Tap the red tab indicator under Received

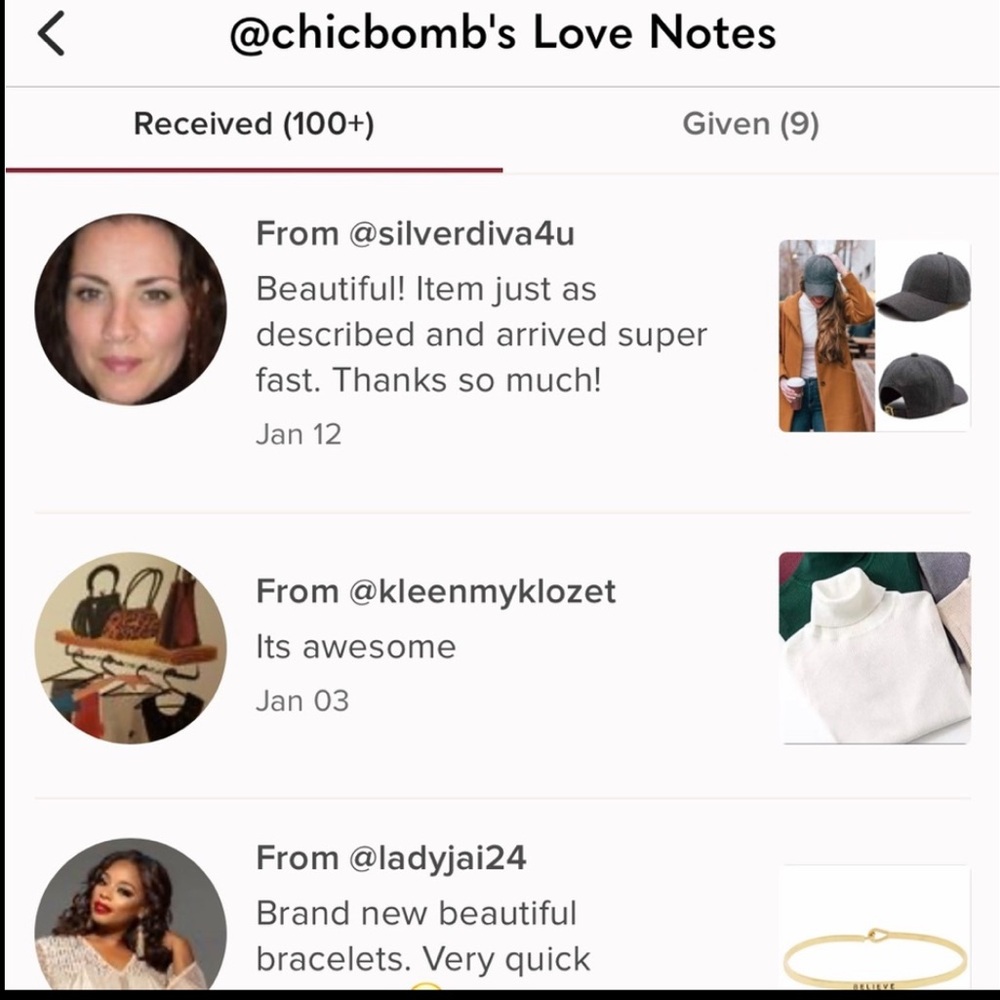point(254,170)
